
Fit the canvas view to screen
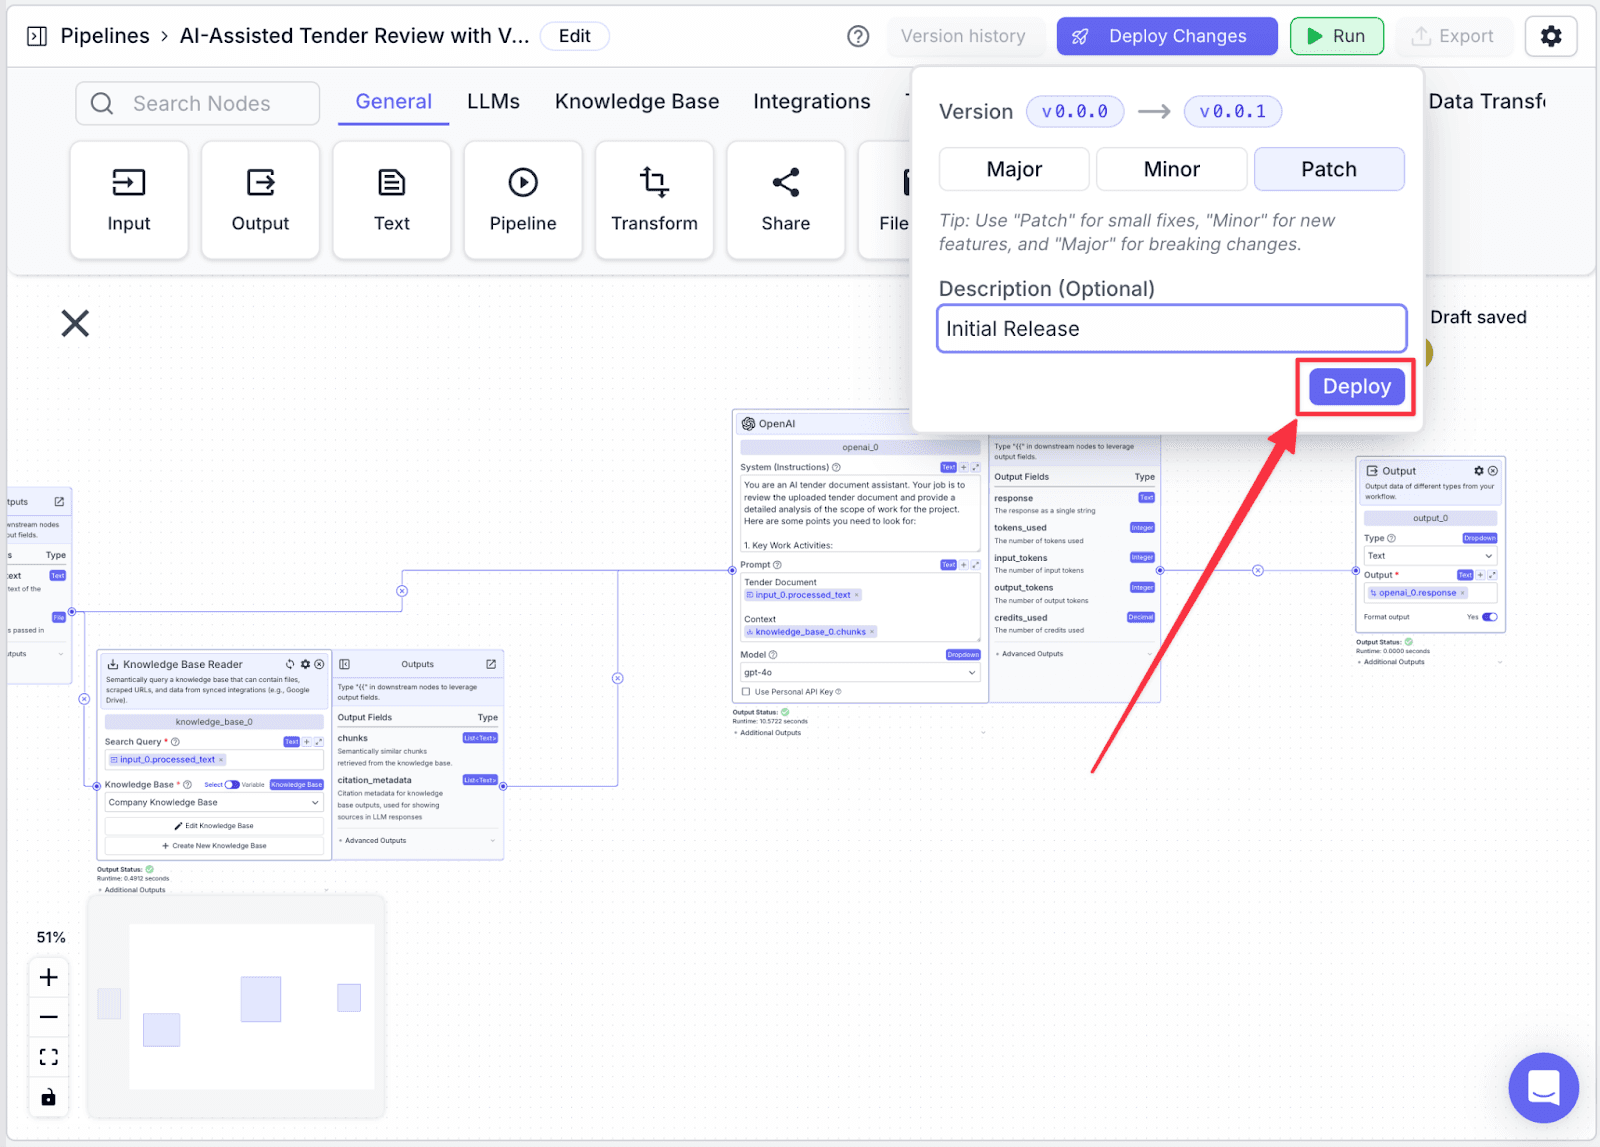pos(48,1057)
